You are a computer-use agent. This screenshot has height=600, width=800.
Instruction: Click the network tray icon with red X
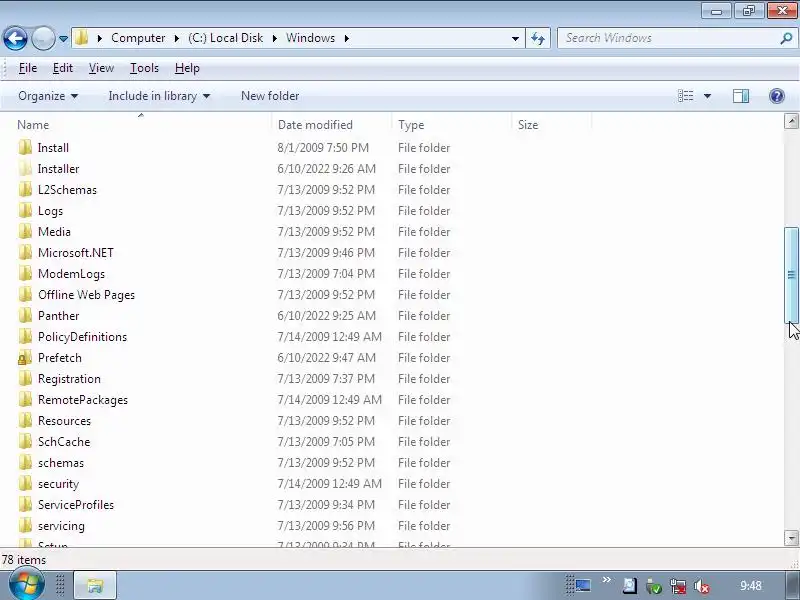[678, 586]
